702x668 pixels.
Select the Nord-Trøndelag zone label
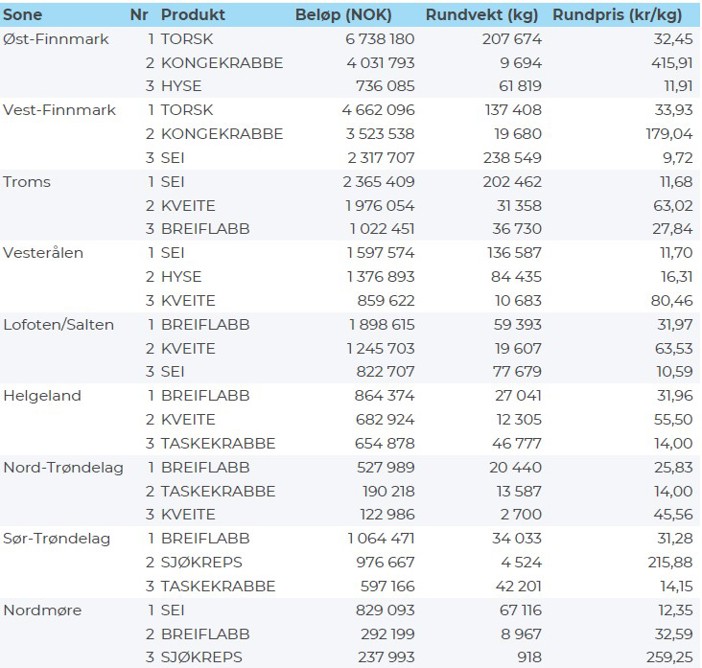[63, 467]
